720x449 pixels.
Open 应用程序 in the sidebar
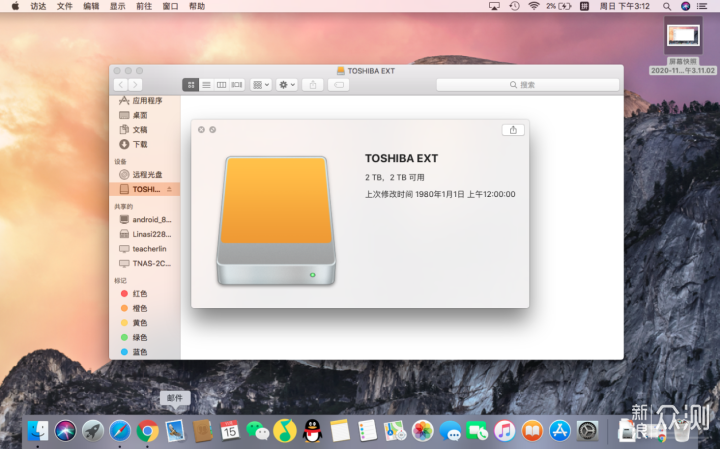tap(145, 101)
